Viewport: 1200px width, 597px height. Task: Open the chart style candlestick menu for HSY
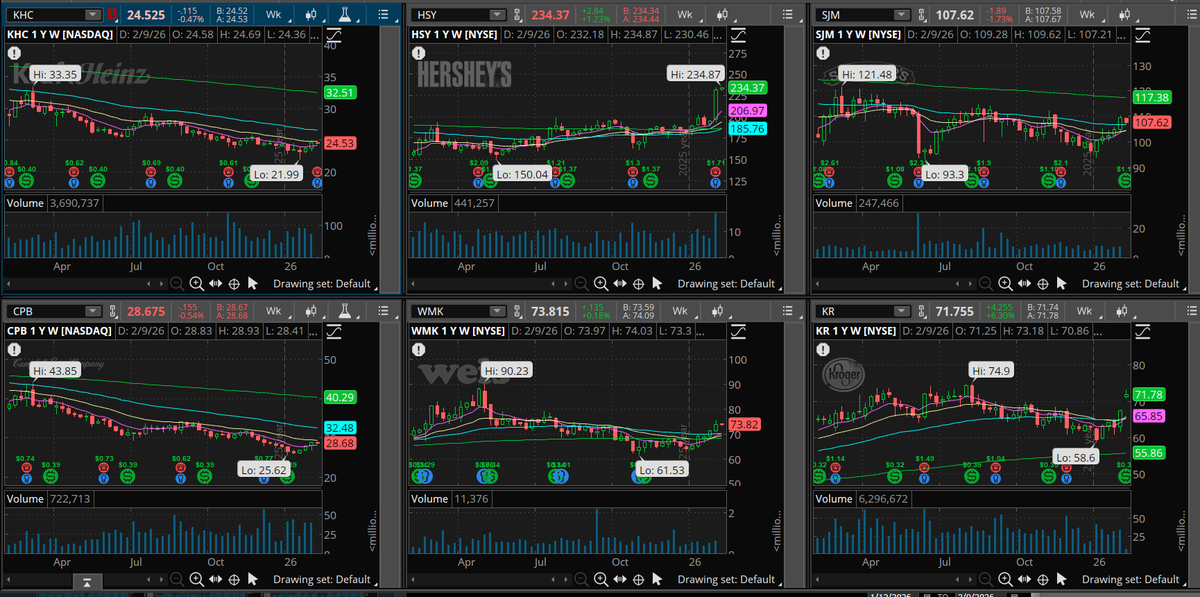[722, 15]
